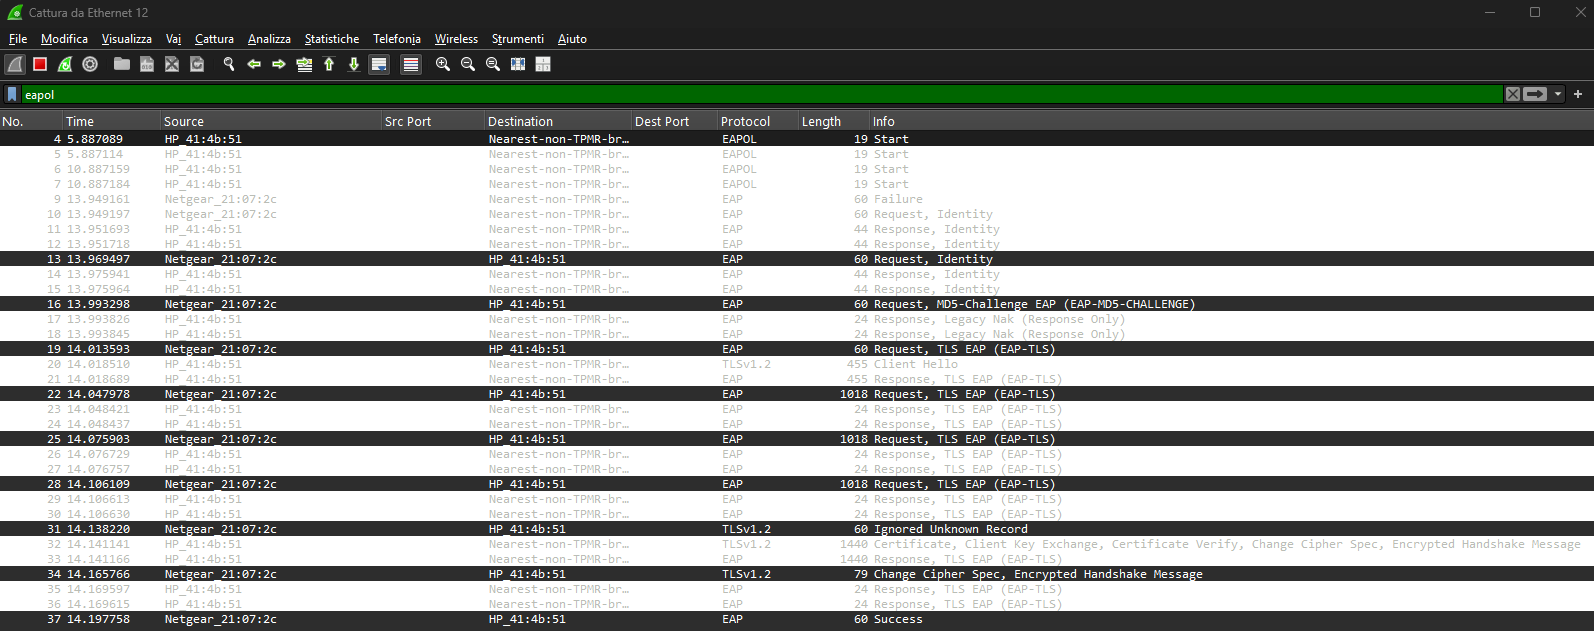Stop capture with the red square button
The height and width of the screenshot is (631, 1594).
click(40, 64)
